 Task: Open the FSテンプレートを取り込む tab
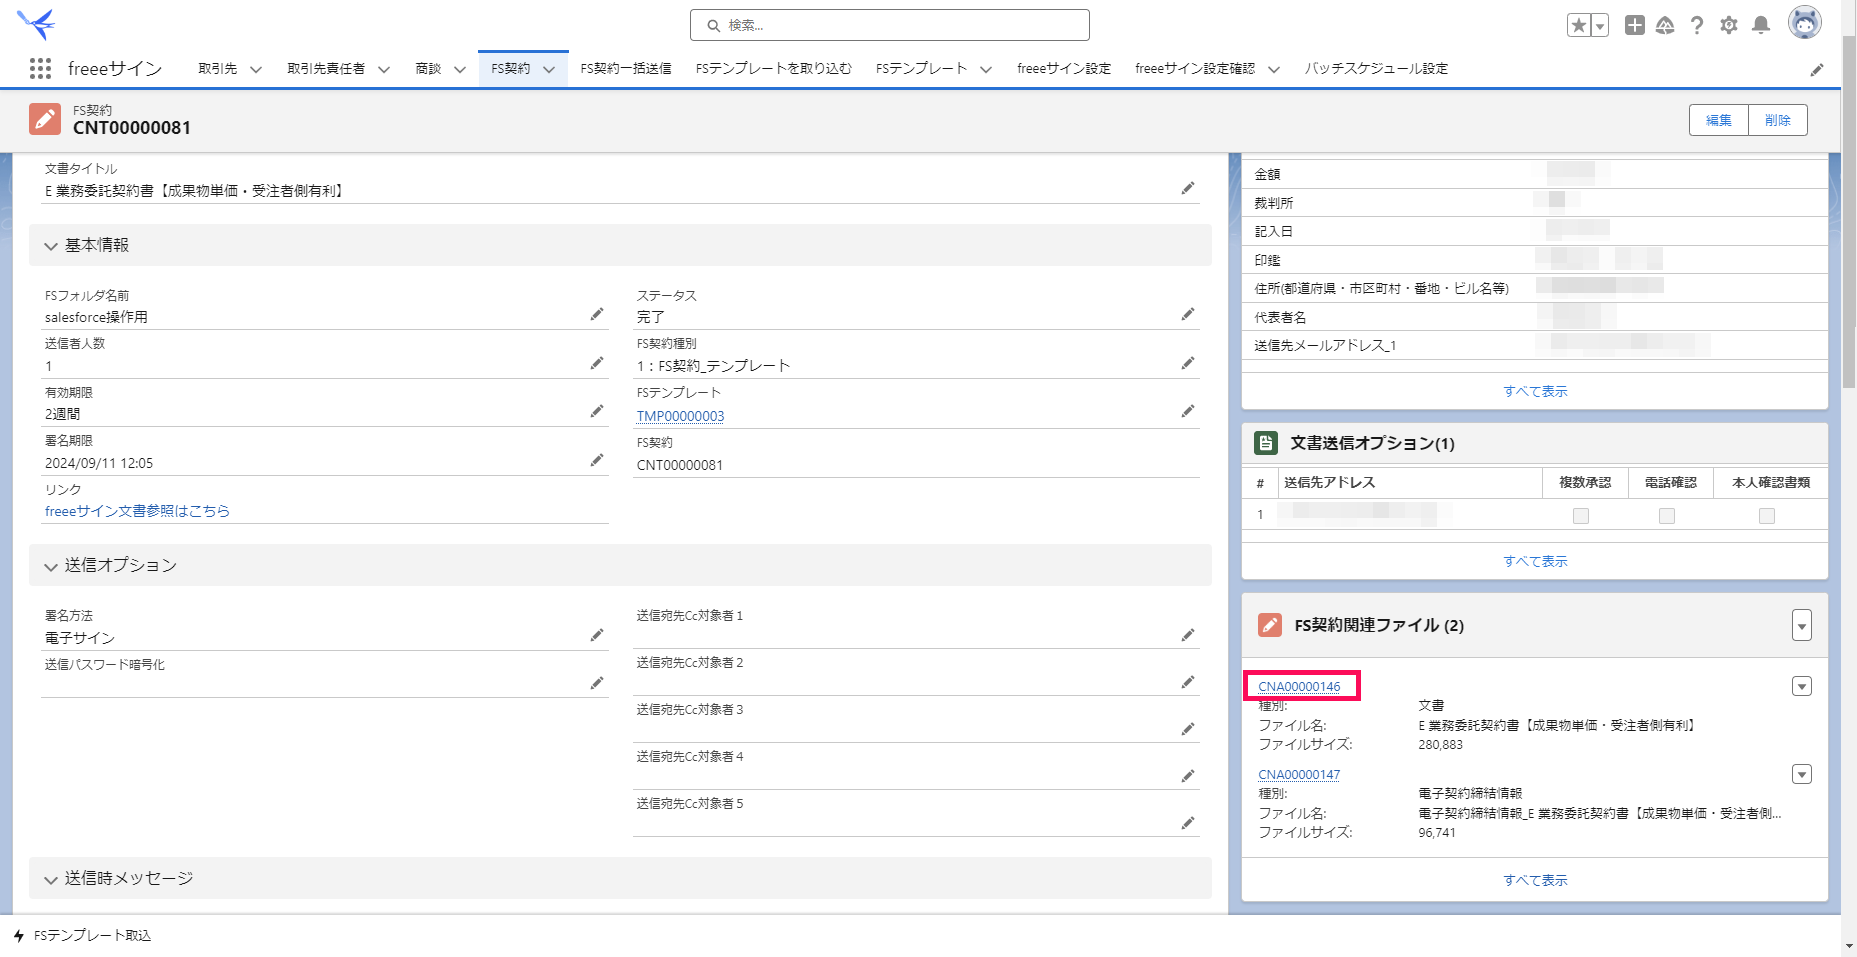pyautogui.click(x=774, y=69)
